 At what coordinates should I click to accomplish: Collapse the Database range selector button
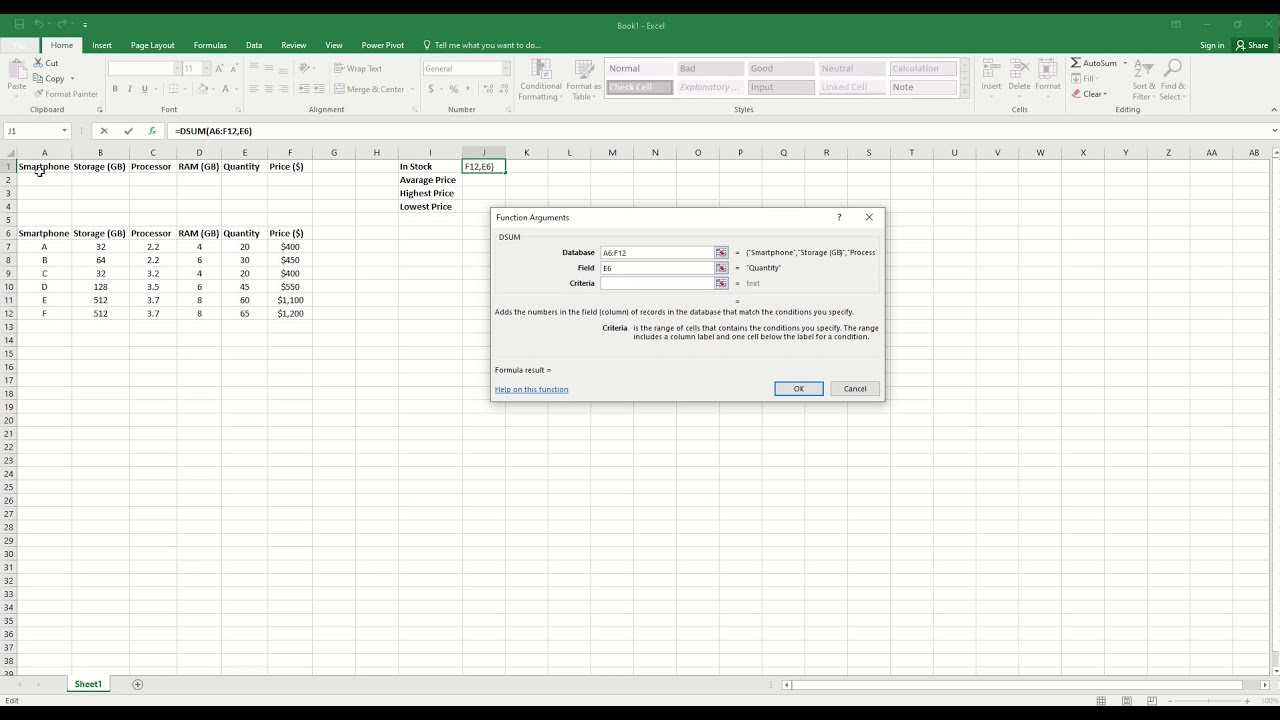(x=721, y=253)
